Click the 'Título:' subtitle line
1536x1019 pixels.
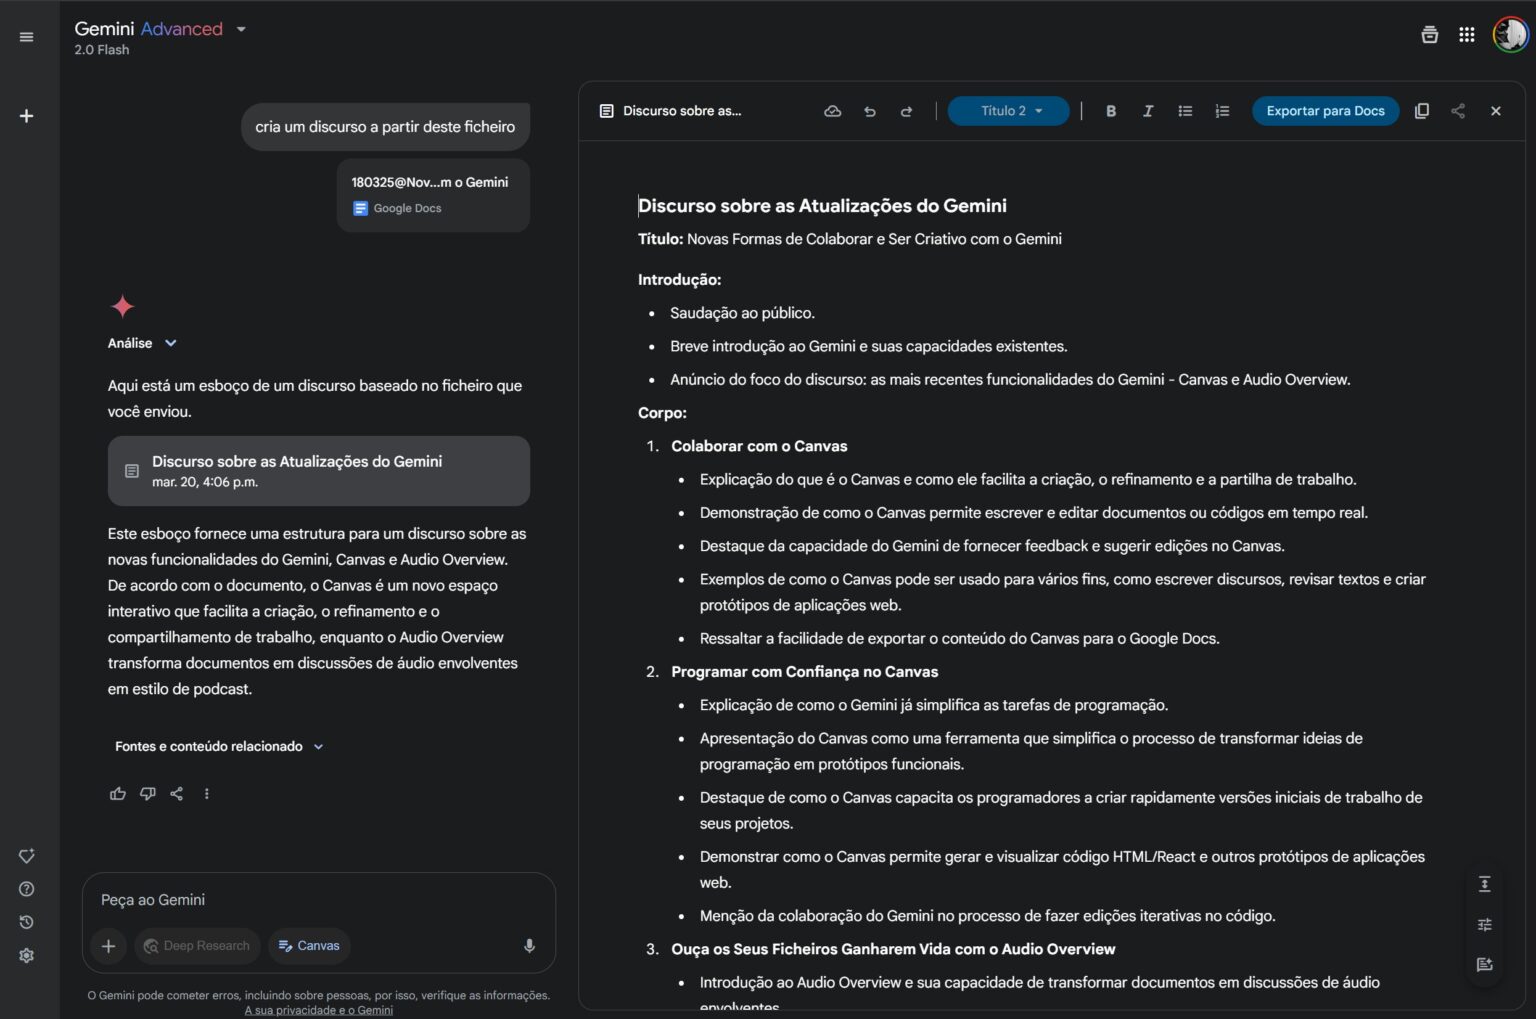pyautogui.click(x=849, y=239)
